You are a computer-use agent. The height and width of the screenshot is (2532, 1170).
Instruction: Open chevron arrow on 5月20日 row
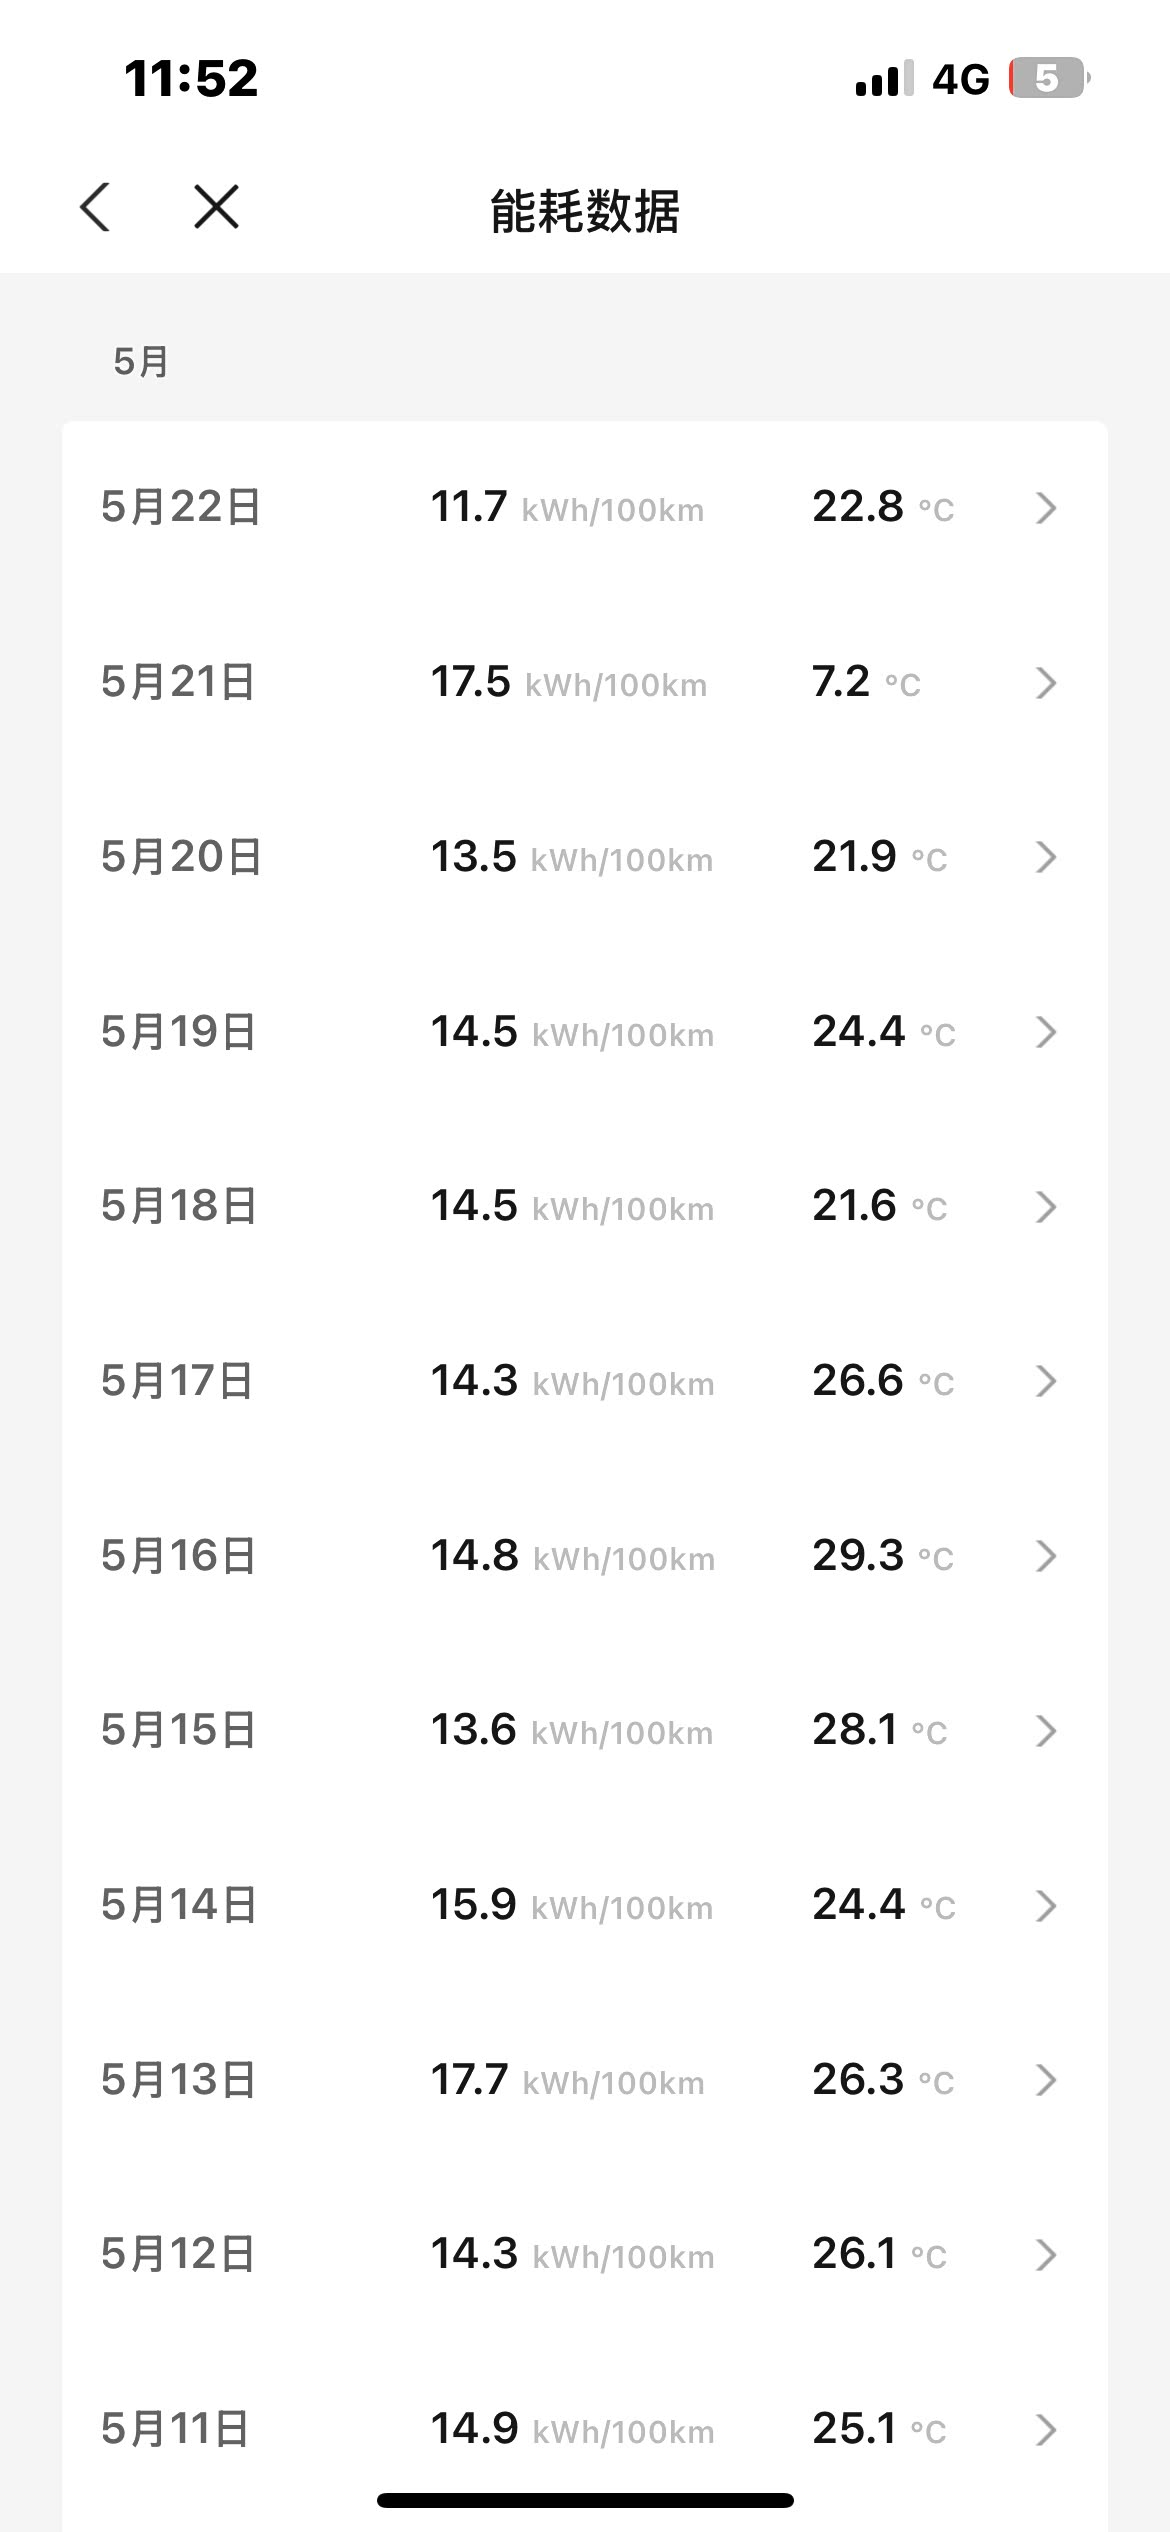(1046, 857)
